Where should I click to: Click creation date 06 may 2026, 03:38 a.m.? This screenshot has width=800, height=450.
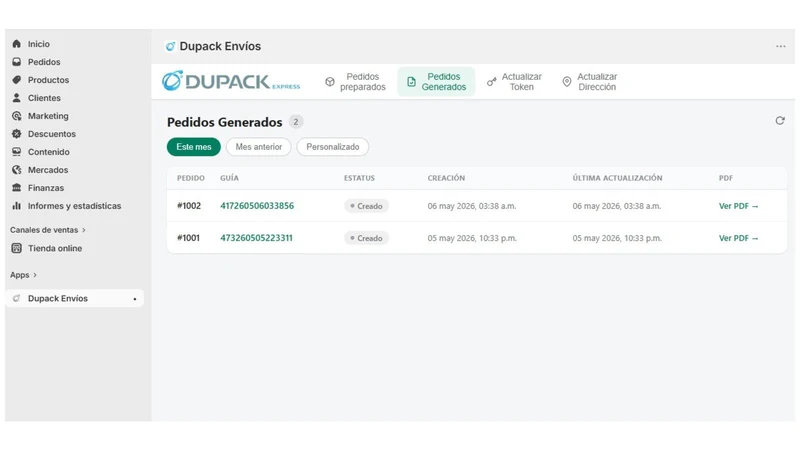472,206
